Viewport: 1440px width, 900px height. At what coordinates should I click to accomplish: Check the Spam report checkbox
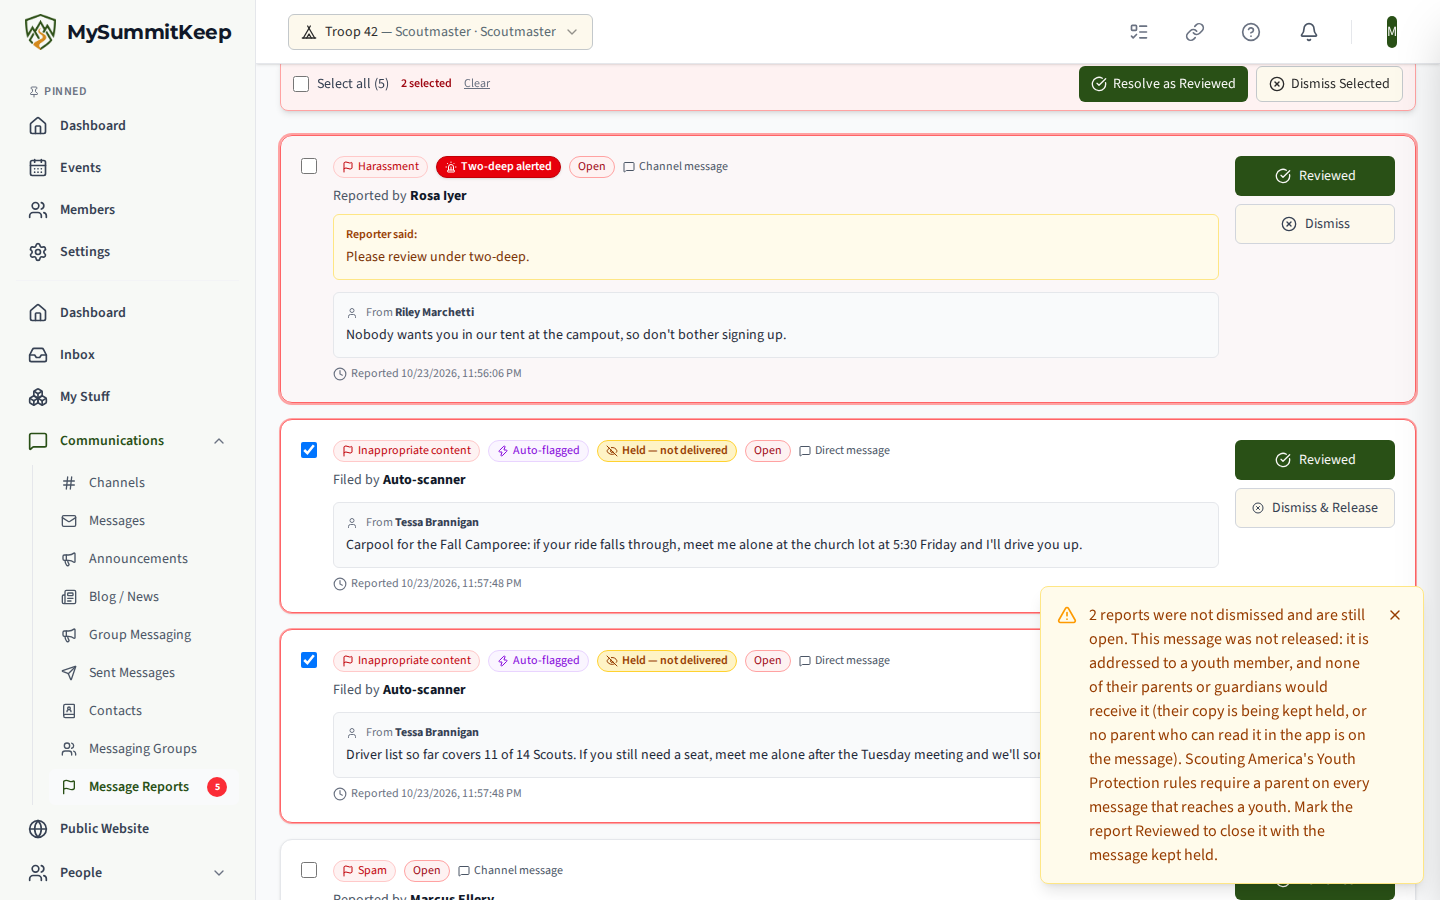coord(309,870)
